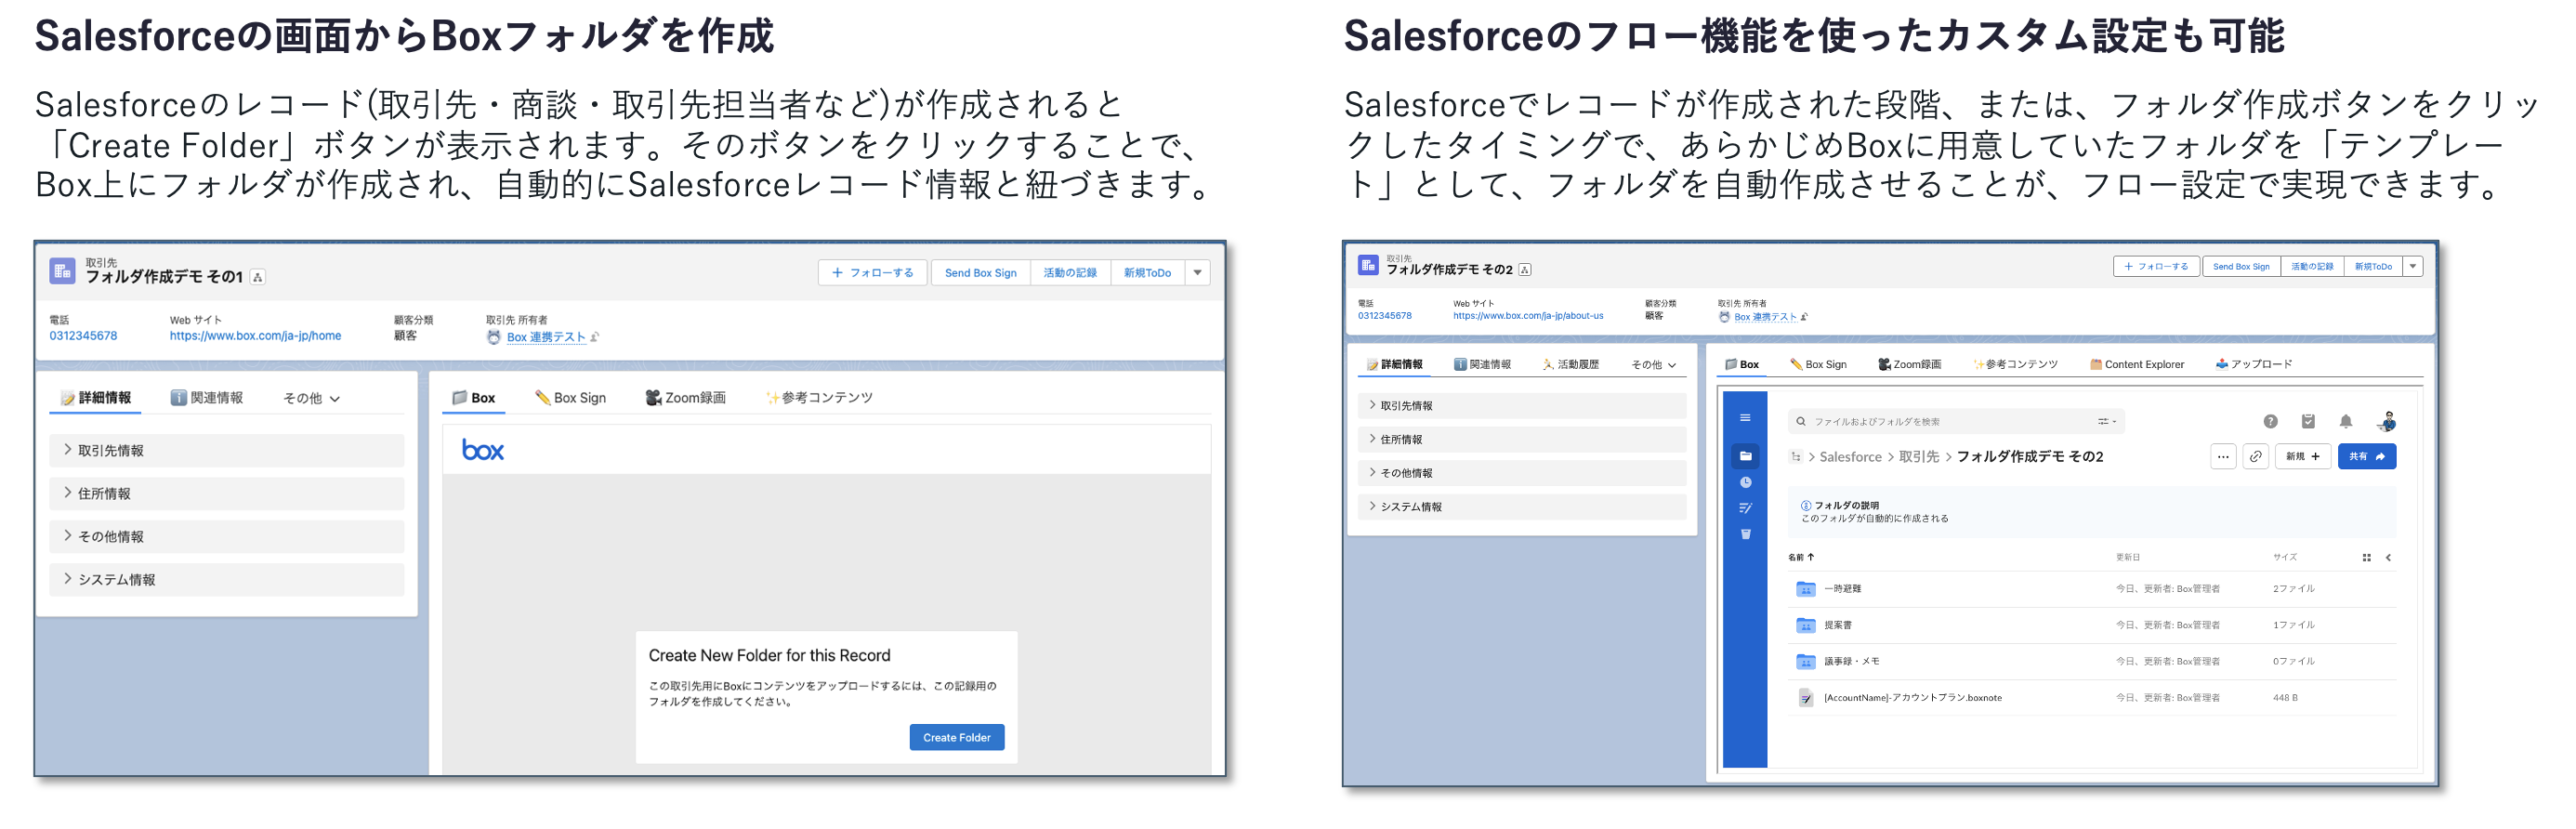Expand その他情報 section in その1 record

point(227,536)
